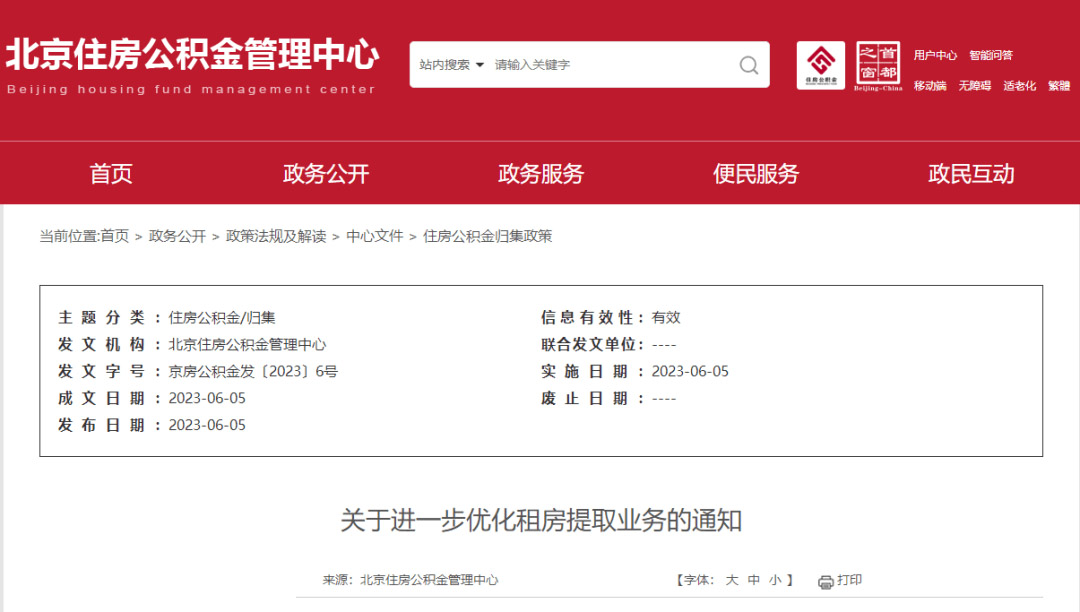Image resolution: width=1080 pixels, height=612 pixels.
Task: Open the housing fund logo icon
Action: coord(820,65)
